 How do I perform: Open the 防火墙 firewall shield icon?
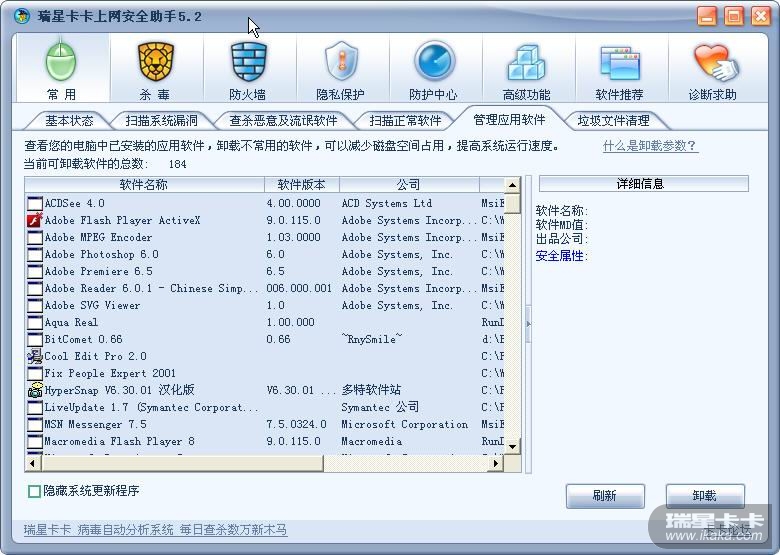[248, 62]
